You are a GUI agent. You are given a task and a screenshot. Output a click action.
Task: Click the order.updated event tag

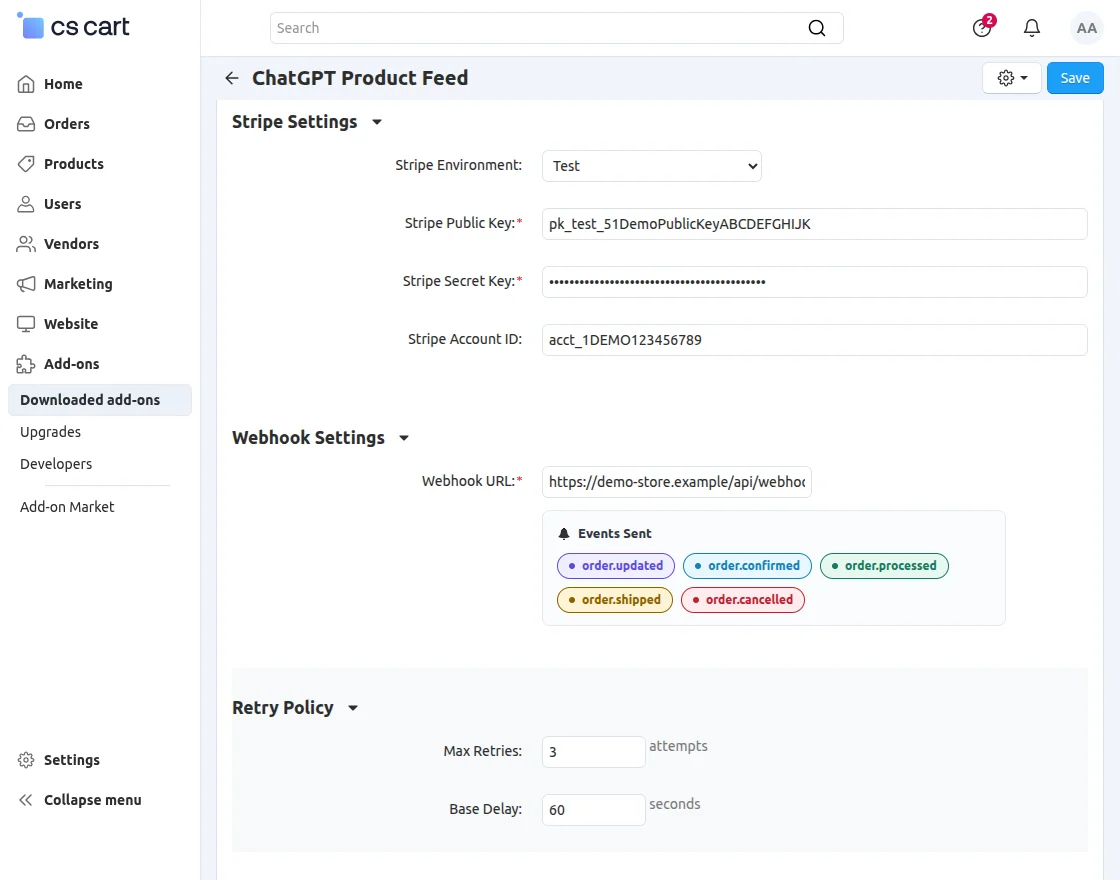pos(616,566)
